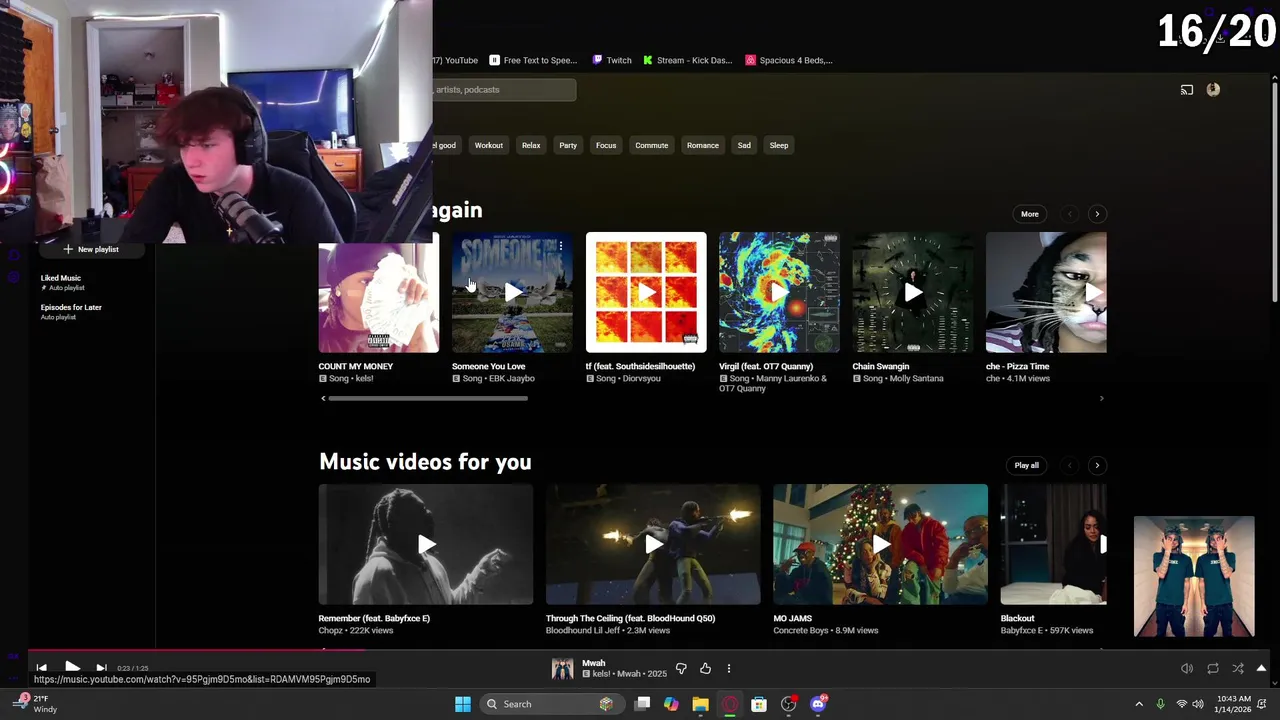Click the COUNT MY MONEY title link
1280x720 pixels.
pyautogui.click(x=356, y=366)
